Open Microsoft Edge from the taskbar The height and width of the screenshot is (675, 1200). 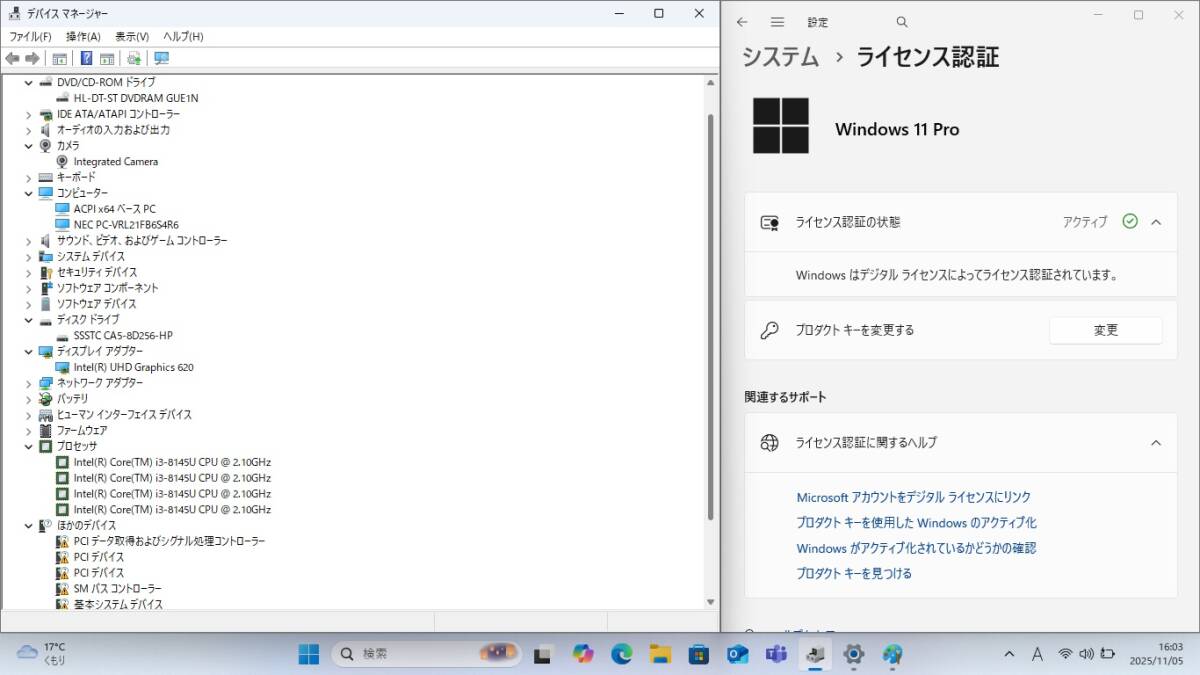621,654
